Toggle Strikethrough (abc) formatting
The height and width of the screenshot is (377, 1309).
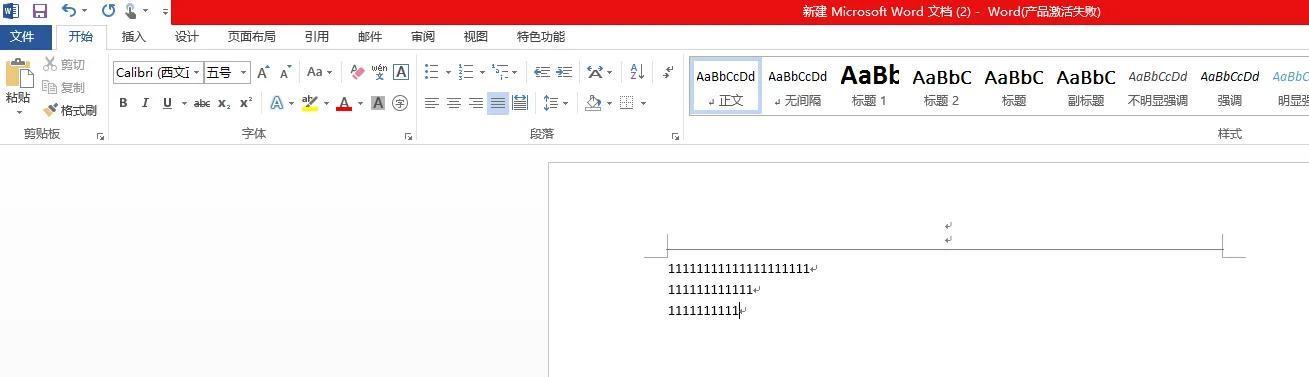[x=202, y=103]
